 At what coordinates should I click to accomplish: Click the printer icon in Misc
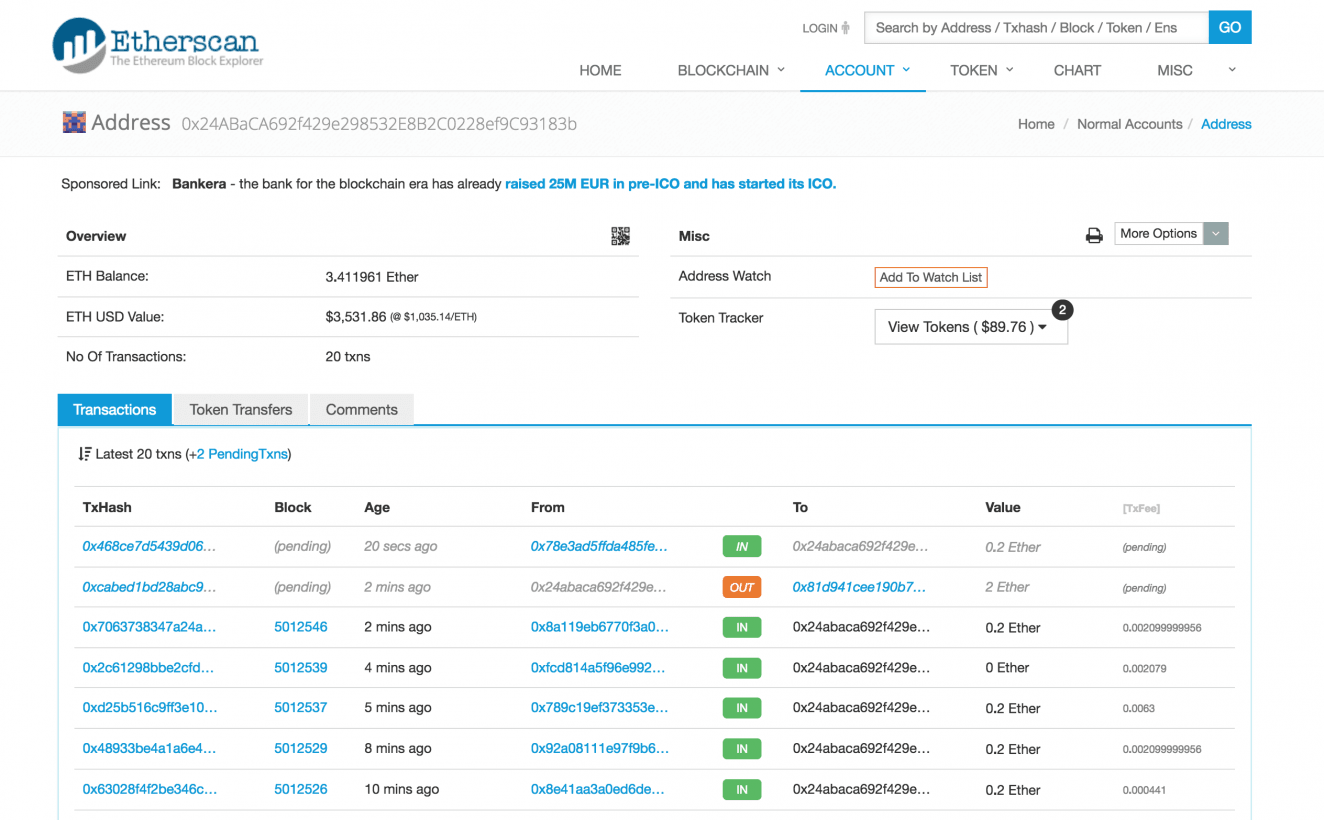point(1094,235)
